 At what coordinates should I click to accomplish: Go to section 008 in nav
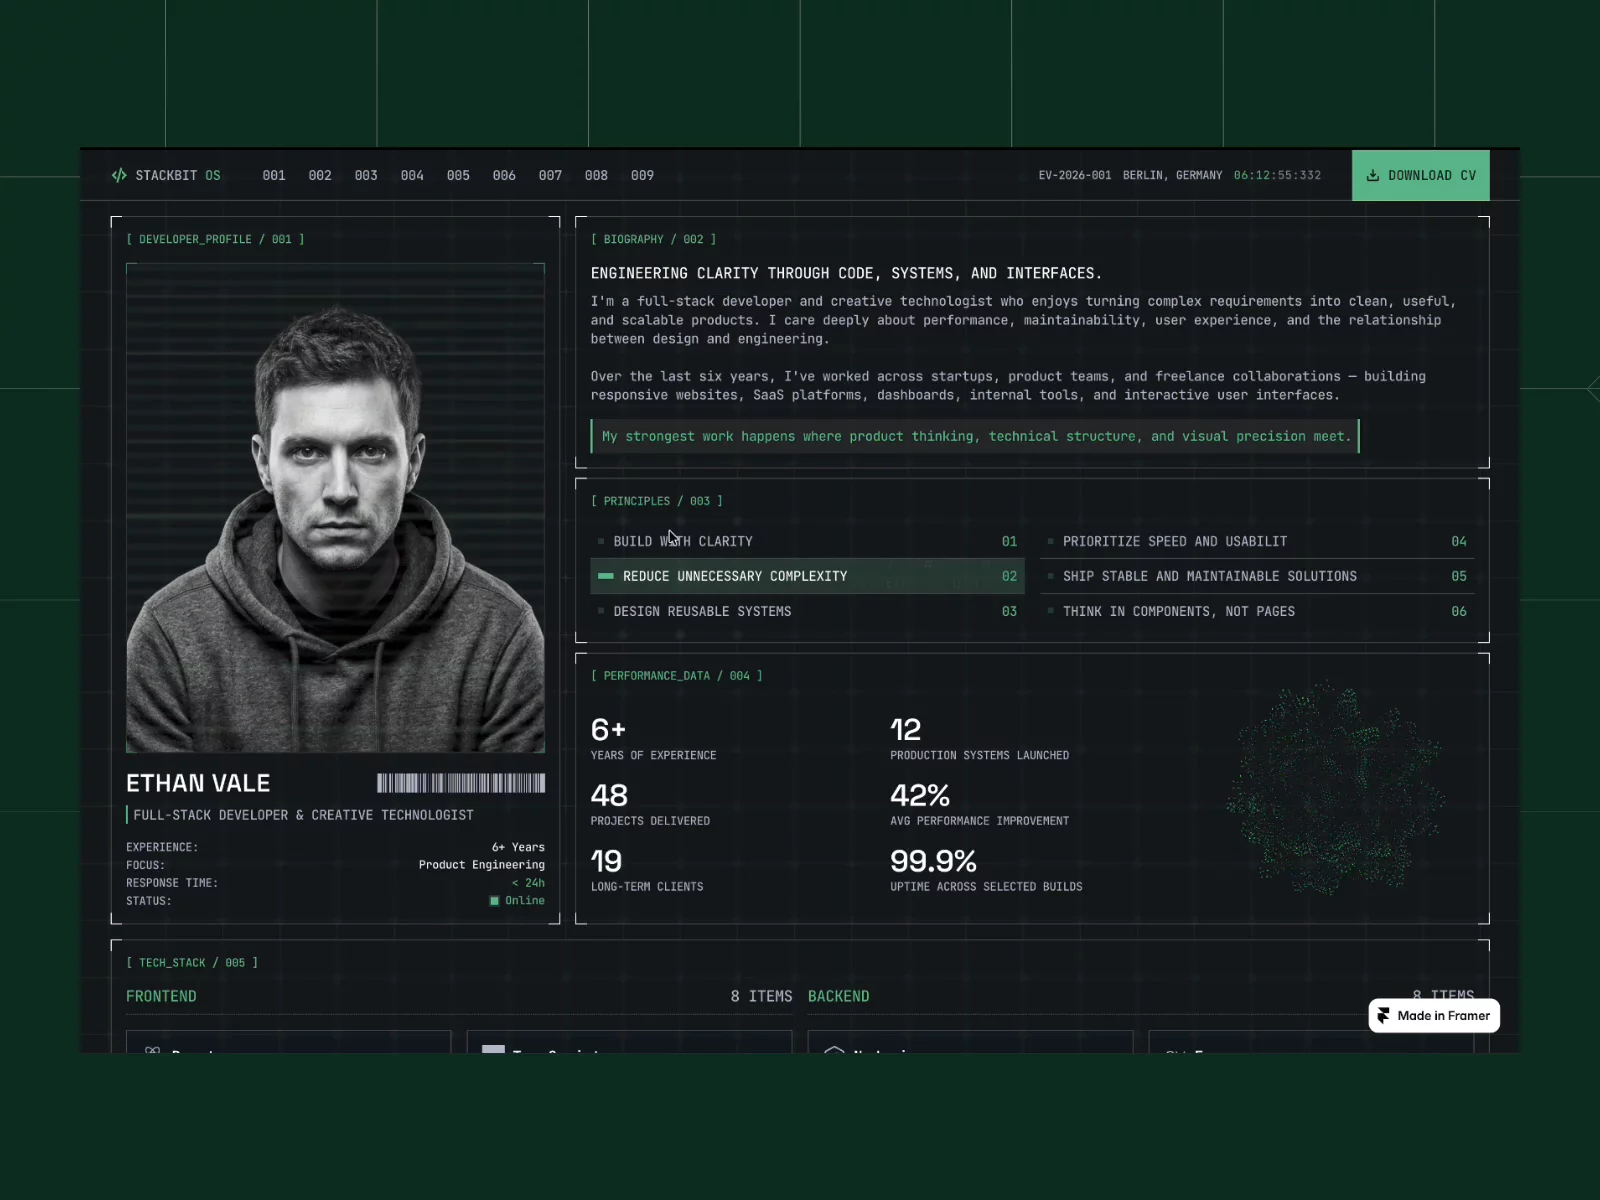tap(596, 175)
